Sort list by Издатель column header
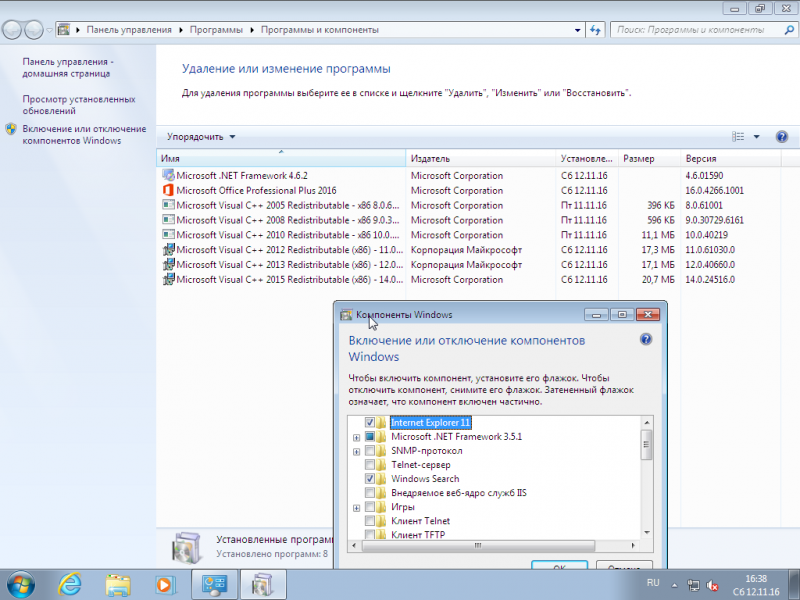 (x=481, y=158)
